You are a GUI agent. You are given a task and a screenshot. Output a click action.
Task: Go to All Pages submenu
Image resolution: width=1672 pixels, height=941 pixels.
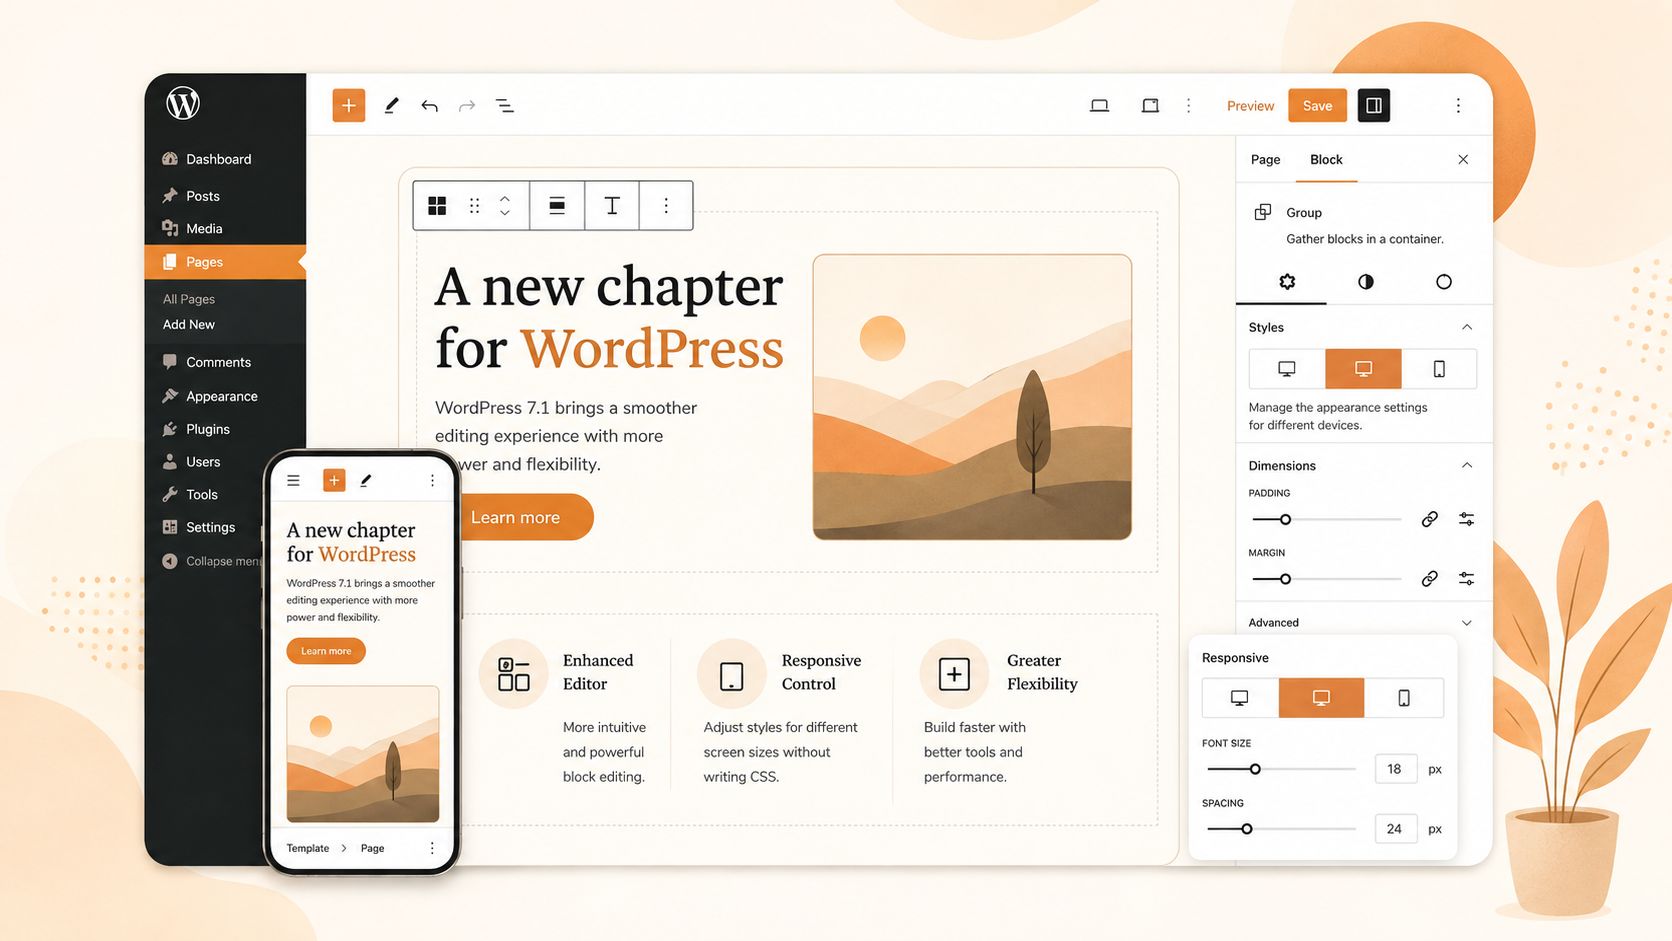point(189,299)
